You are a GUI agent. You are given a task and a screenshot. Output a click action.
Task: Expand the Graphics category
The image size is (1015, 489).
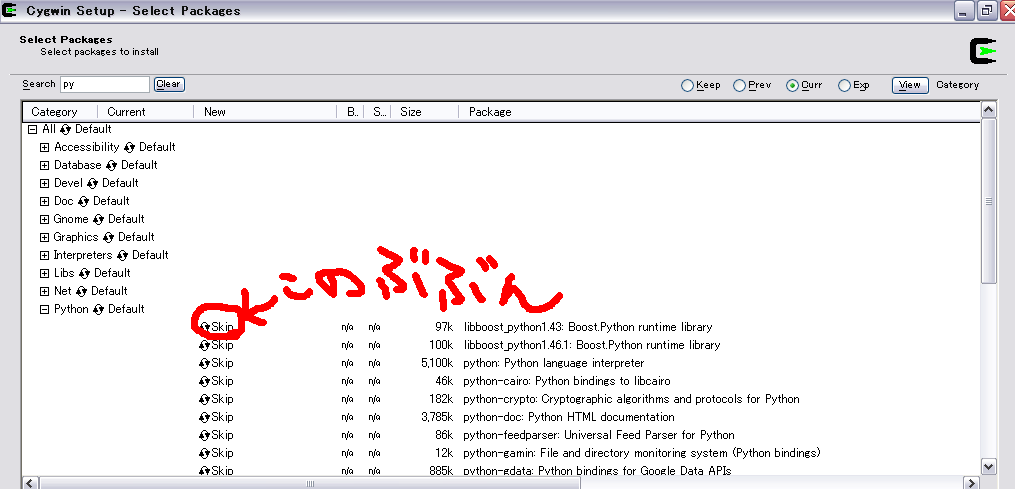pyautogui.click(x=45, y=238)
